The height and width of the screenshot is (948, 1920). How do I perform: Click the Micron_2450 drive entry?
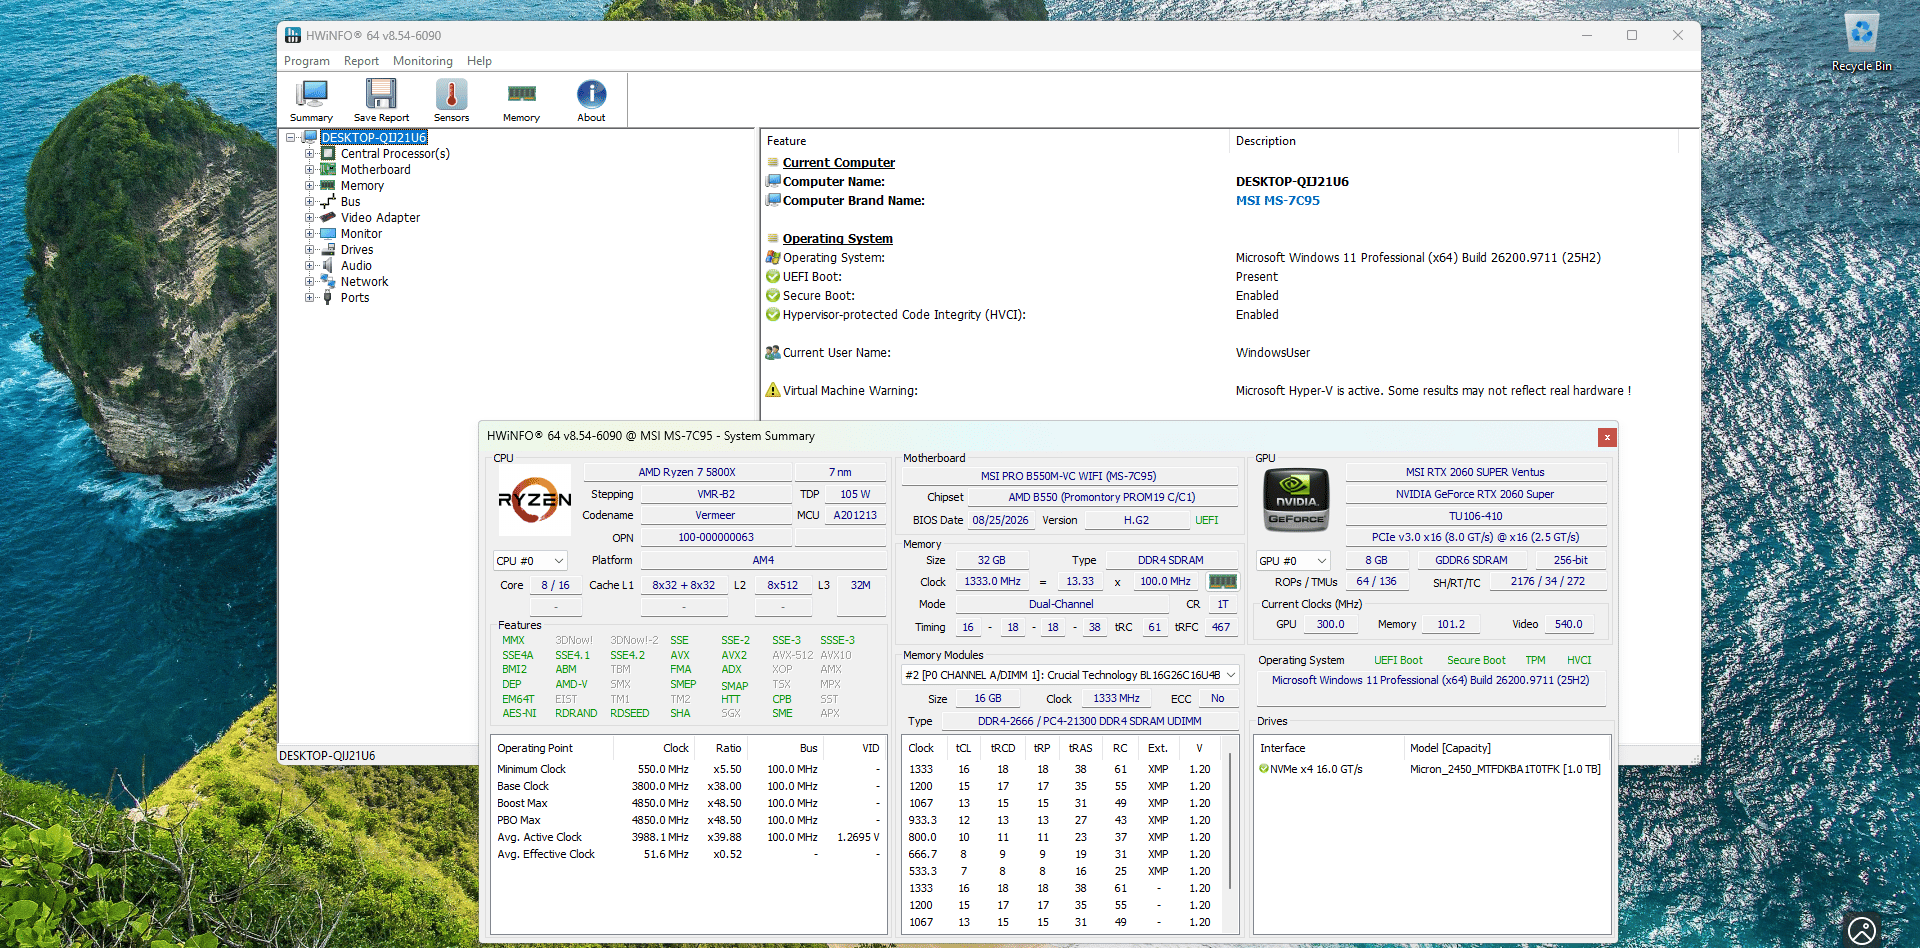tap(1505, 769)
